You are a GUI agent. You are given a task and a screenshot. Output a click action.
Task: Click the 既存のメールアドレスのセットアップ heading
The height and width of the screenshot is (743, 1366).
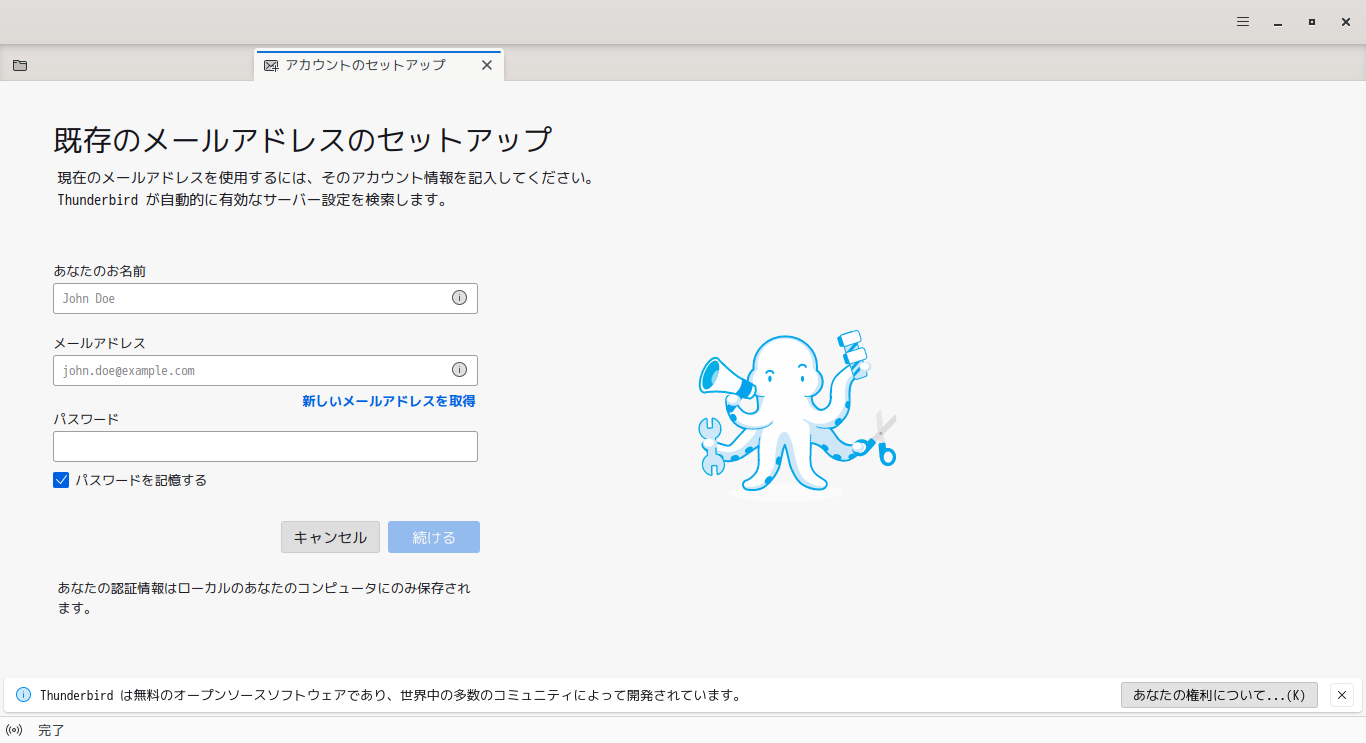303,140
